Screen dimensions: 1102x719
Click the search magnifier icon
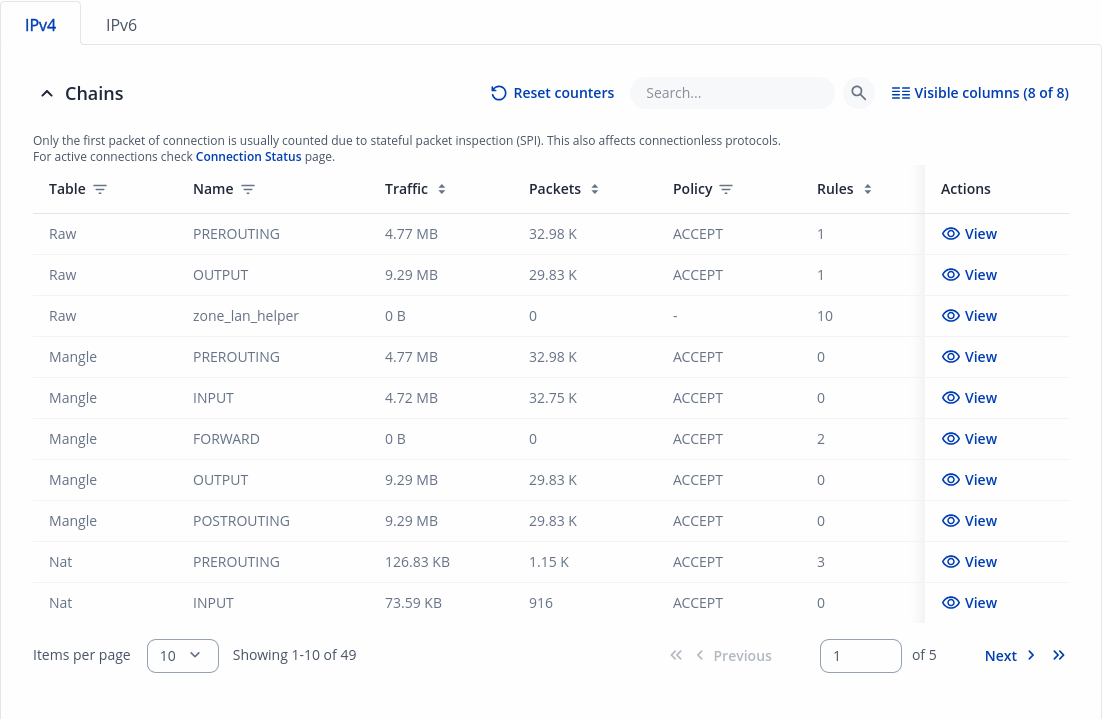858,93
